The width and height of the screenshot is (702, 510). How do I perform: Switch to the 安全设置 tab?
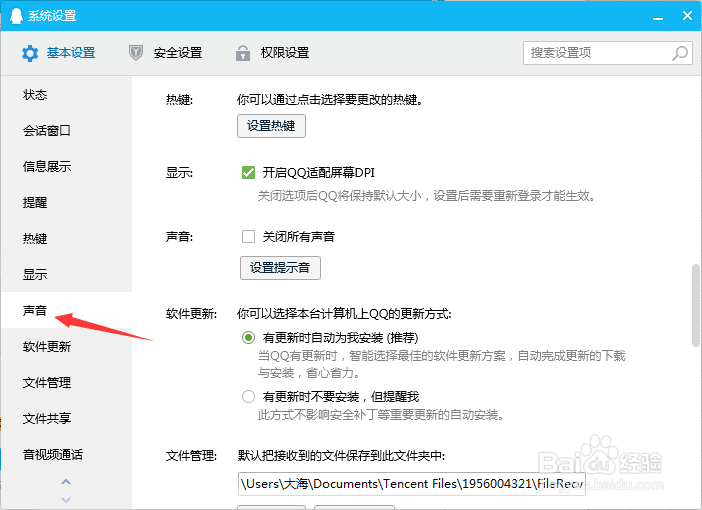pos(165,53)
